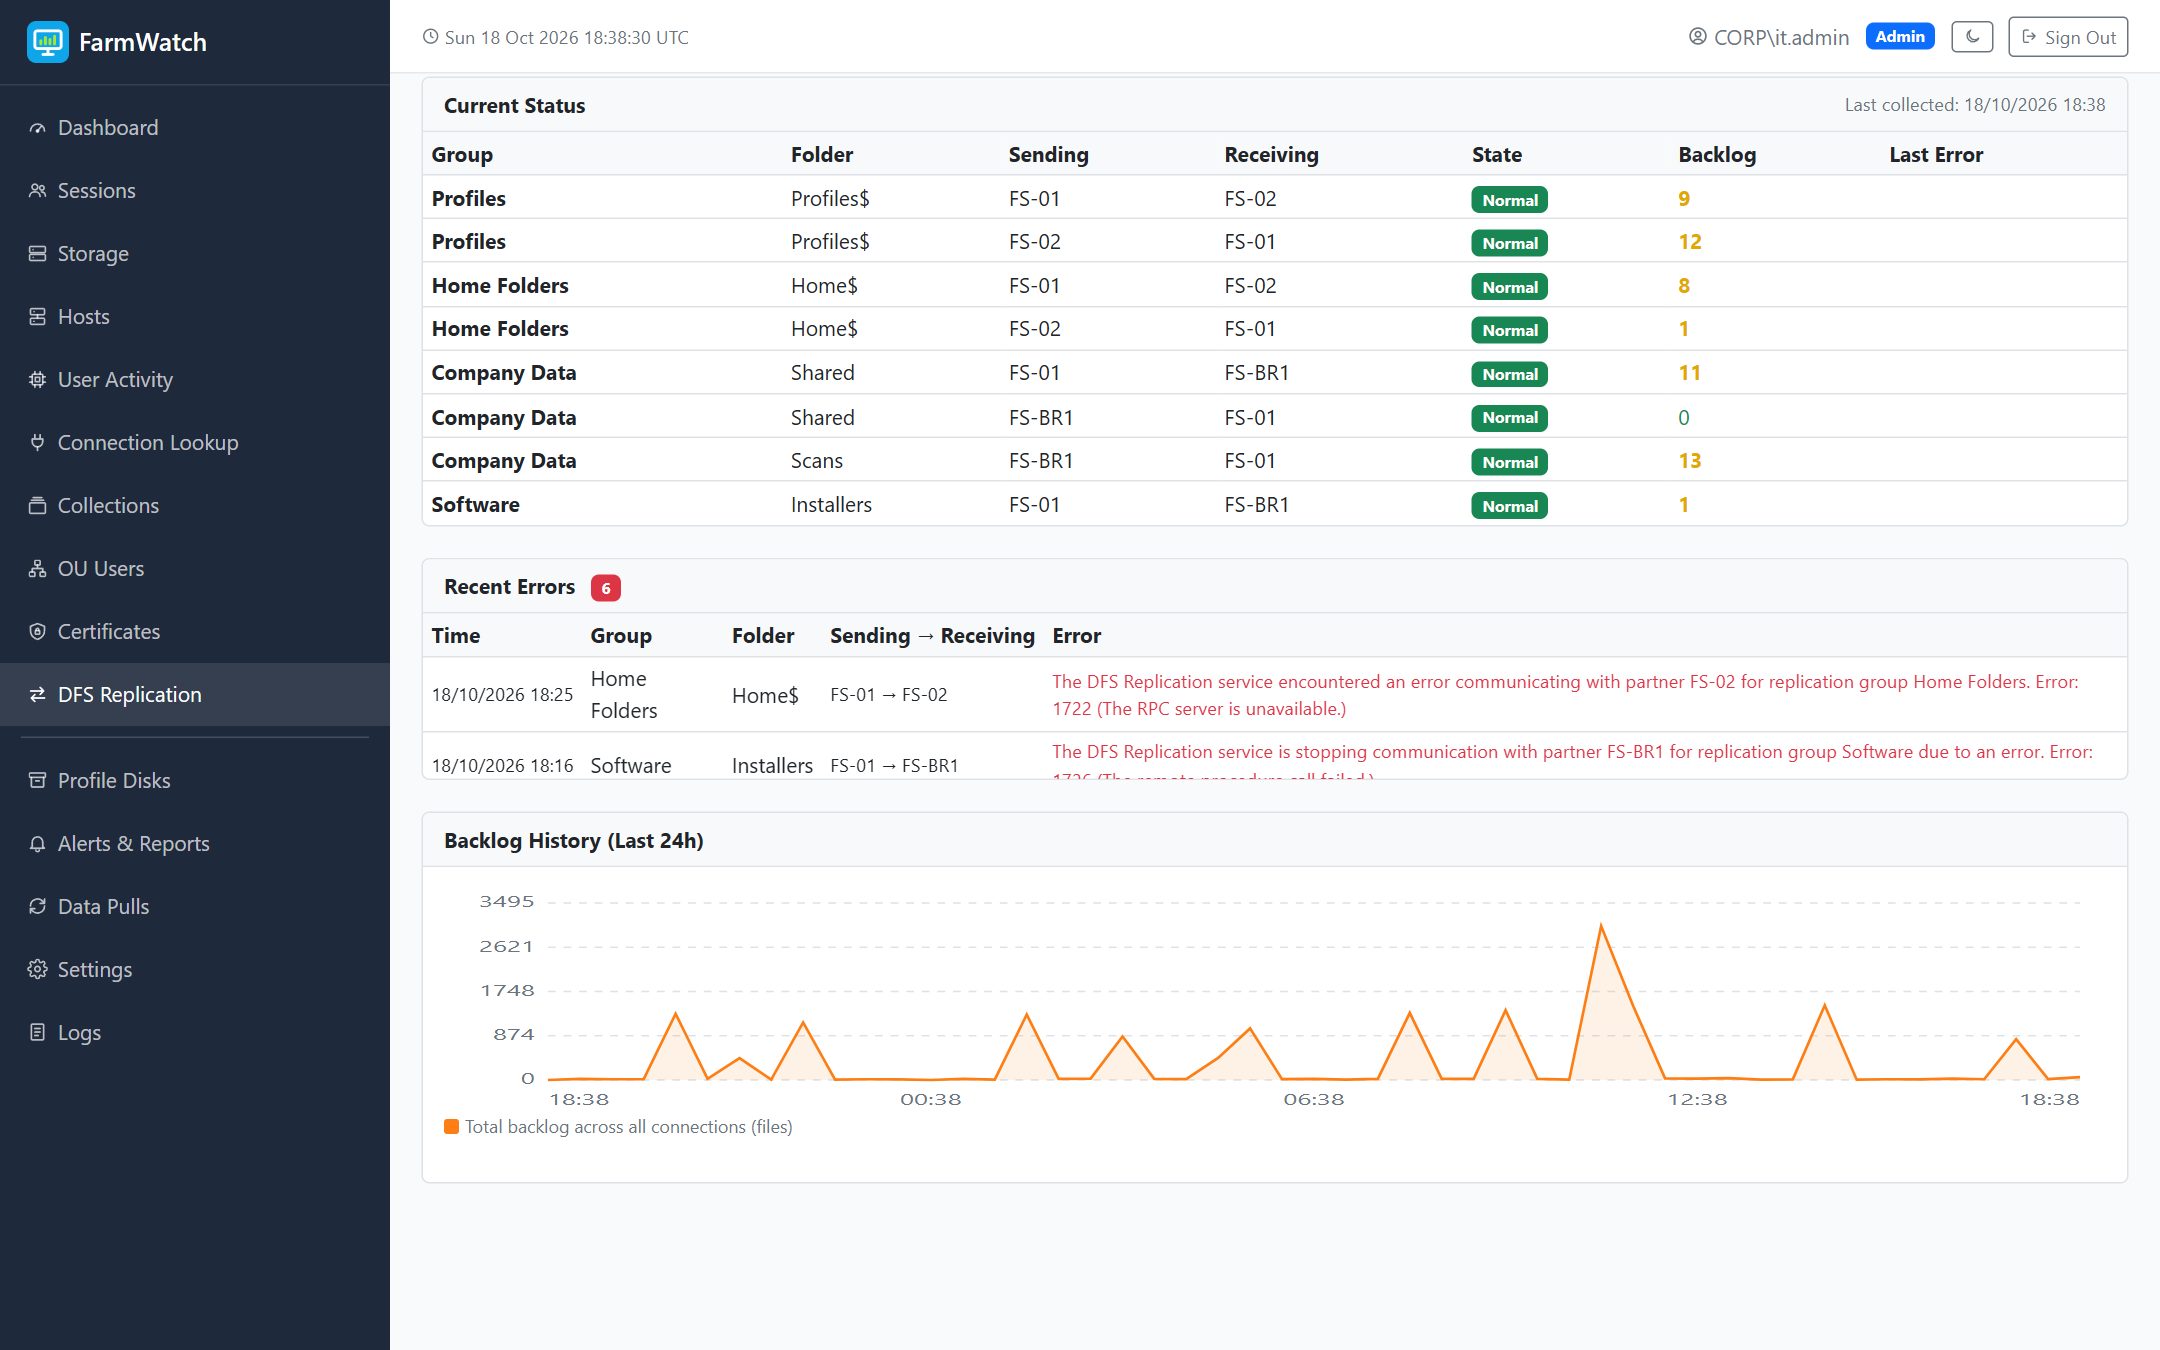Click the Hosts server icon
The height and width of the screenshot is (1350, 2160).
(x=37, y=317)
